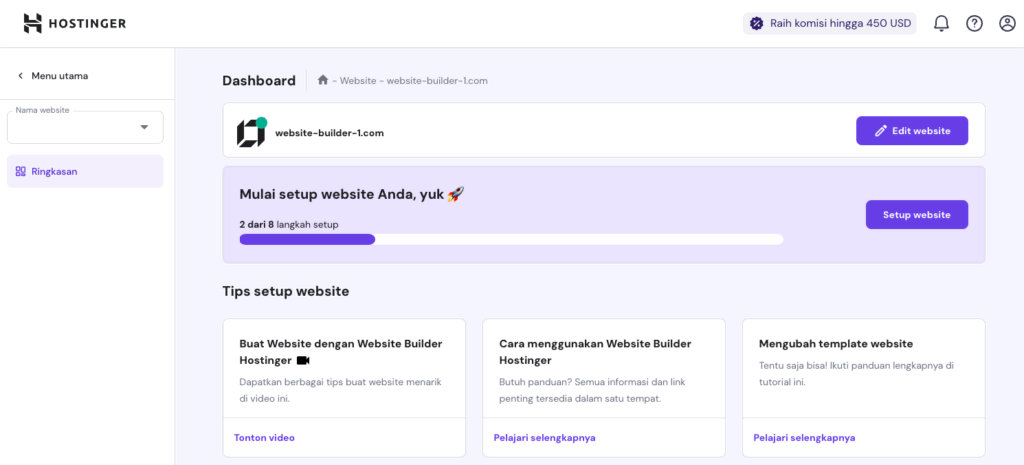Open Pelajari selengkapnya under Mengubah template
Screen dimensions: 1024x465
(x=804, y=437)
